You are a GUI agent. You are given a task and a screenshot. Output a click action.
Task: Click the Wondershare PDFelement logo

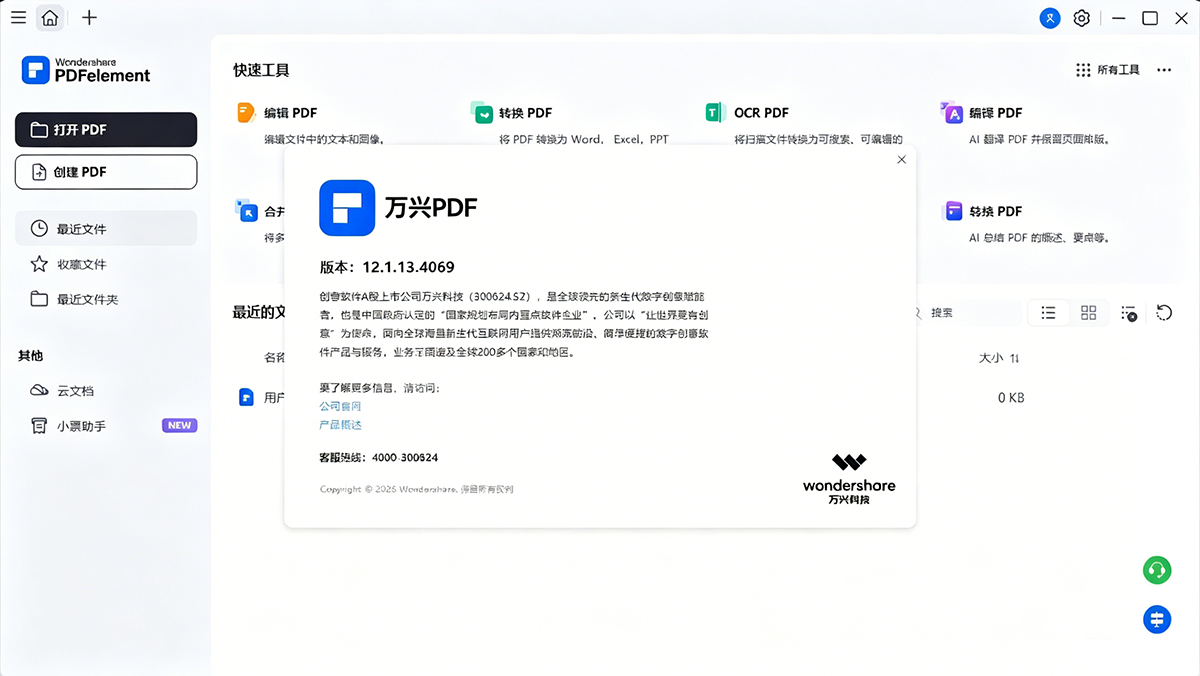87,69
